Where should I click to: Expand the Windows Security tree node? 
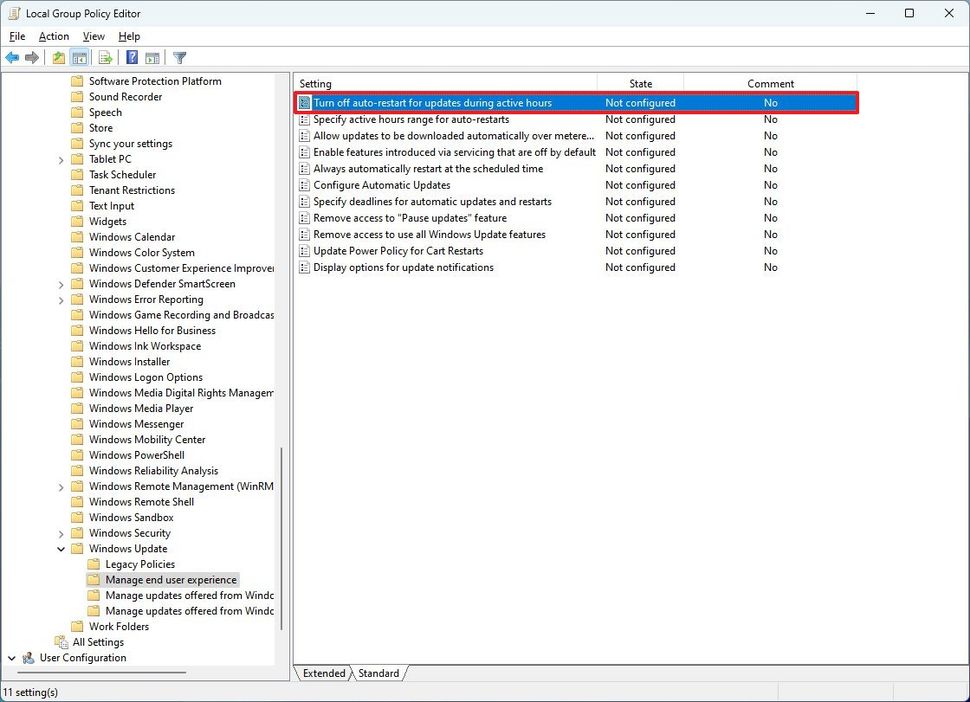pyautogui.click(x=60, y=533)
